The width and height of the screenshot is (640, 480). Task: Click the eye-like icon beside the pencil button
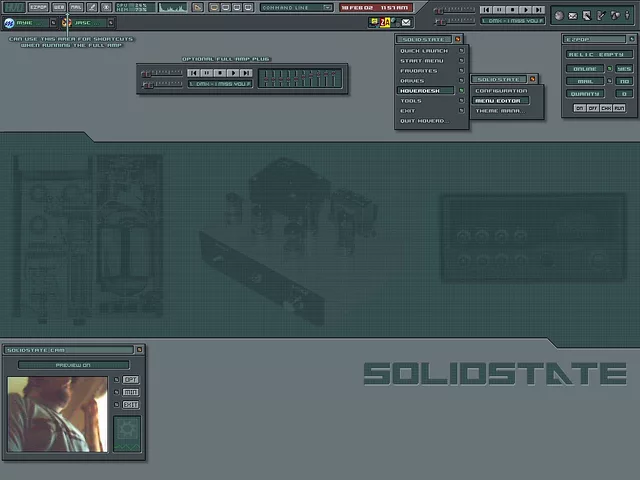pyautogui.click(x=106, y=7)
